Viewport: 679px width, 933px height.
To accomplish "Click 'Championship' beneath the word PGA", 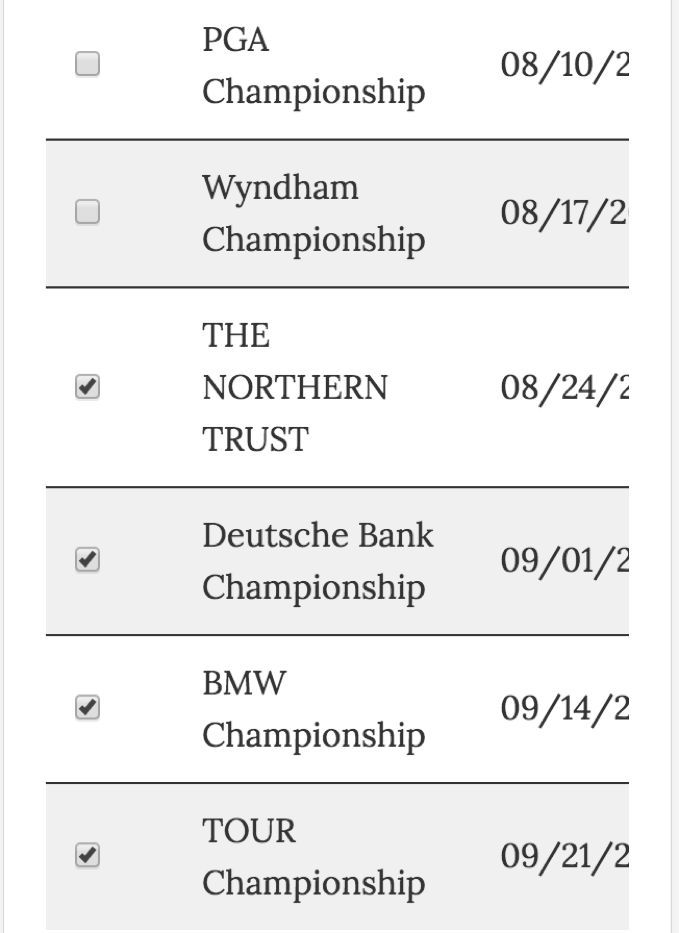I will pos(313,92).
